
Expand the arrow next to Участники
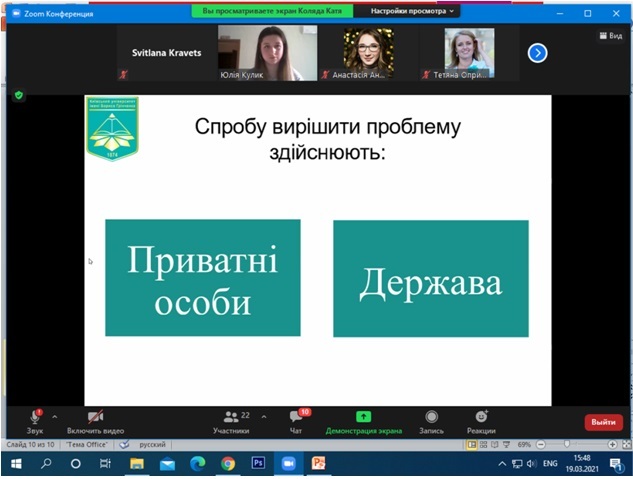[x=264, y=416]
